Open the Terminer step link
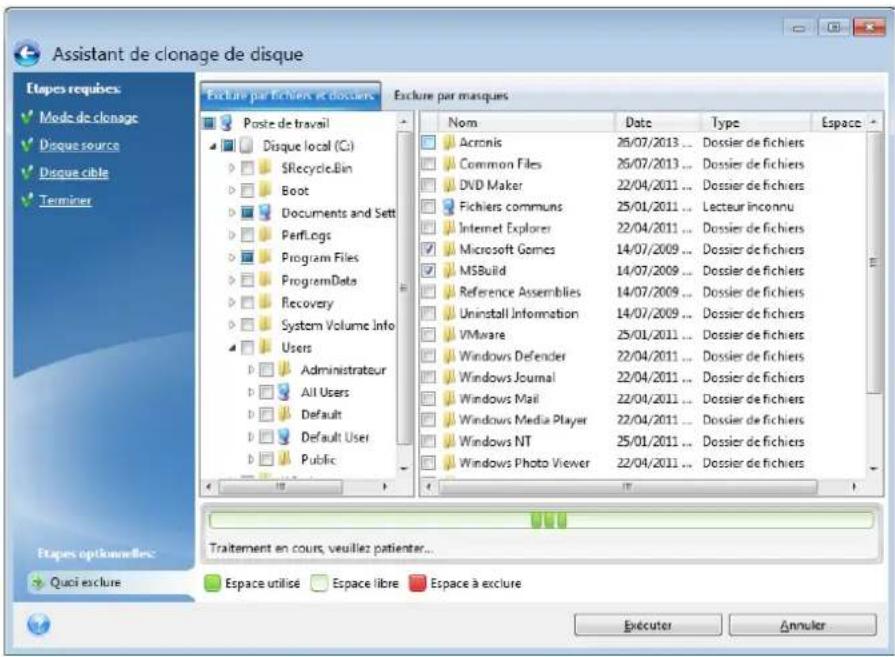The width and height of the screenshot is (895, 657). [65, 200]
